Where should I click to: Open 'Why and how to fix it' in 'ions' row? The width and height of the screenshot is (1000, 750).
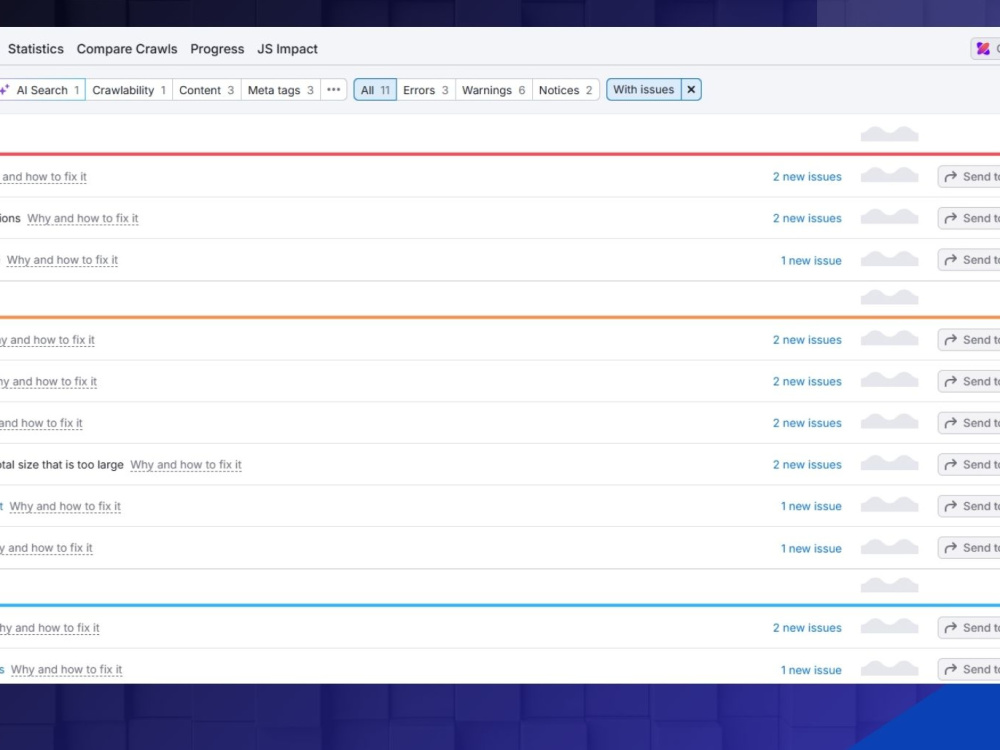tap(83, 218)
